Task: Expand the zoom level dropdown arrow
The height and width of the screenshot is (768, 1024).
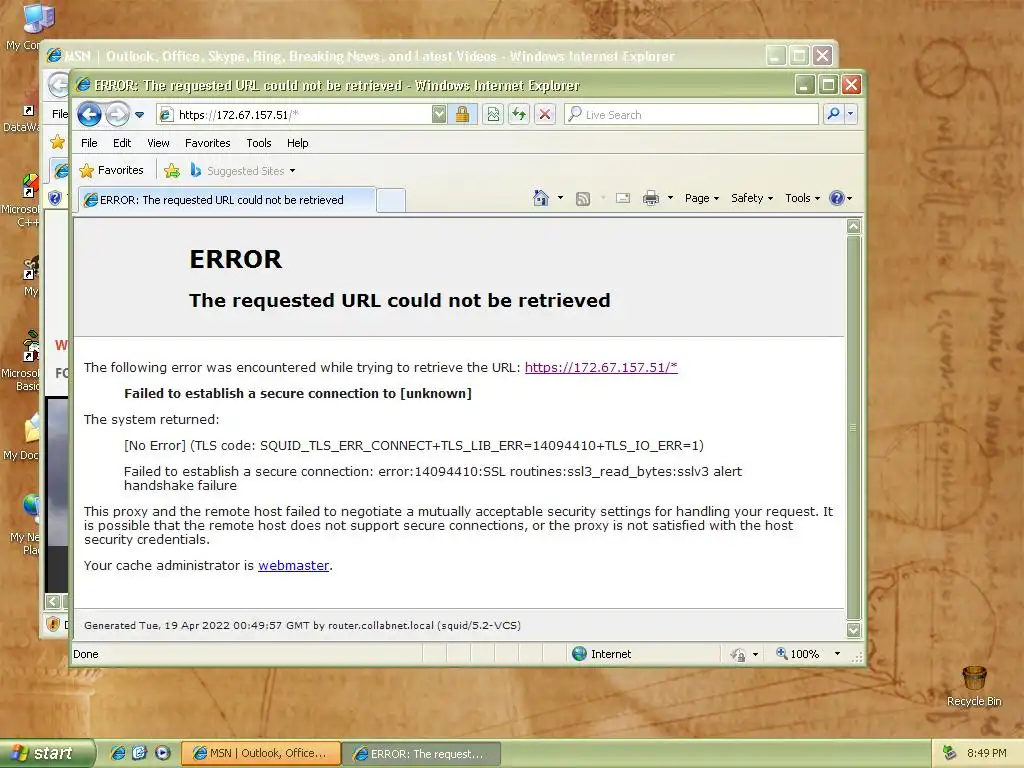Action: click(837, 654)
